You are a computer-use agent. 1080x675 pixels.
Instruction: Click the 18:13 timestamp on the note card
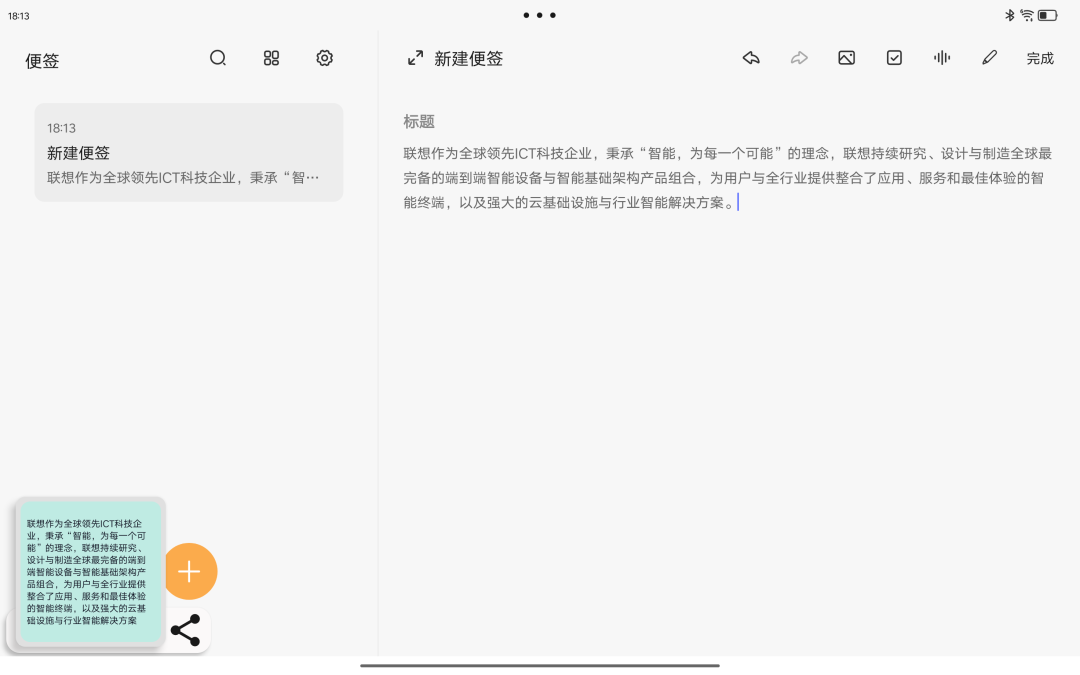point(61,128)
